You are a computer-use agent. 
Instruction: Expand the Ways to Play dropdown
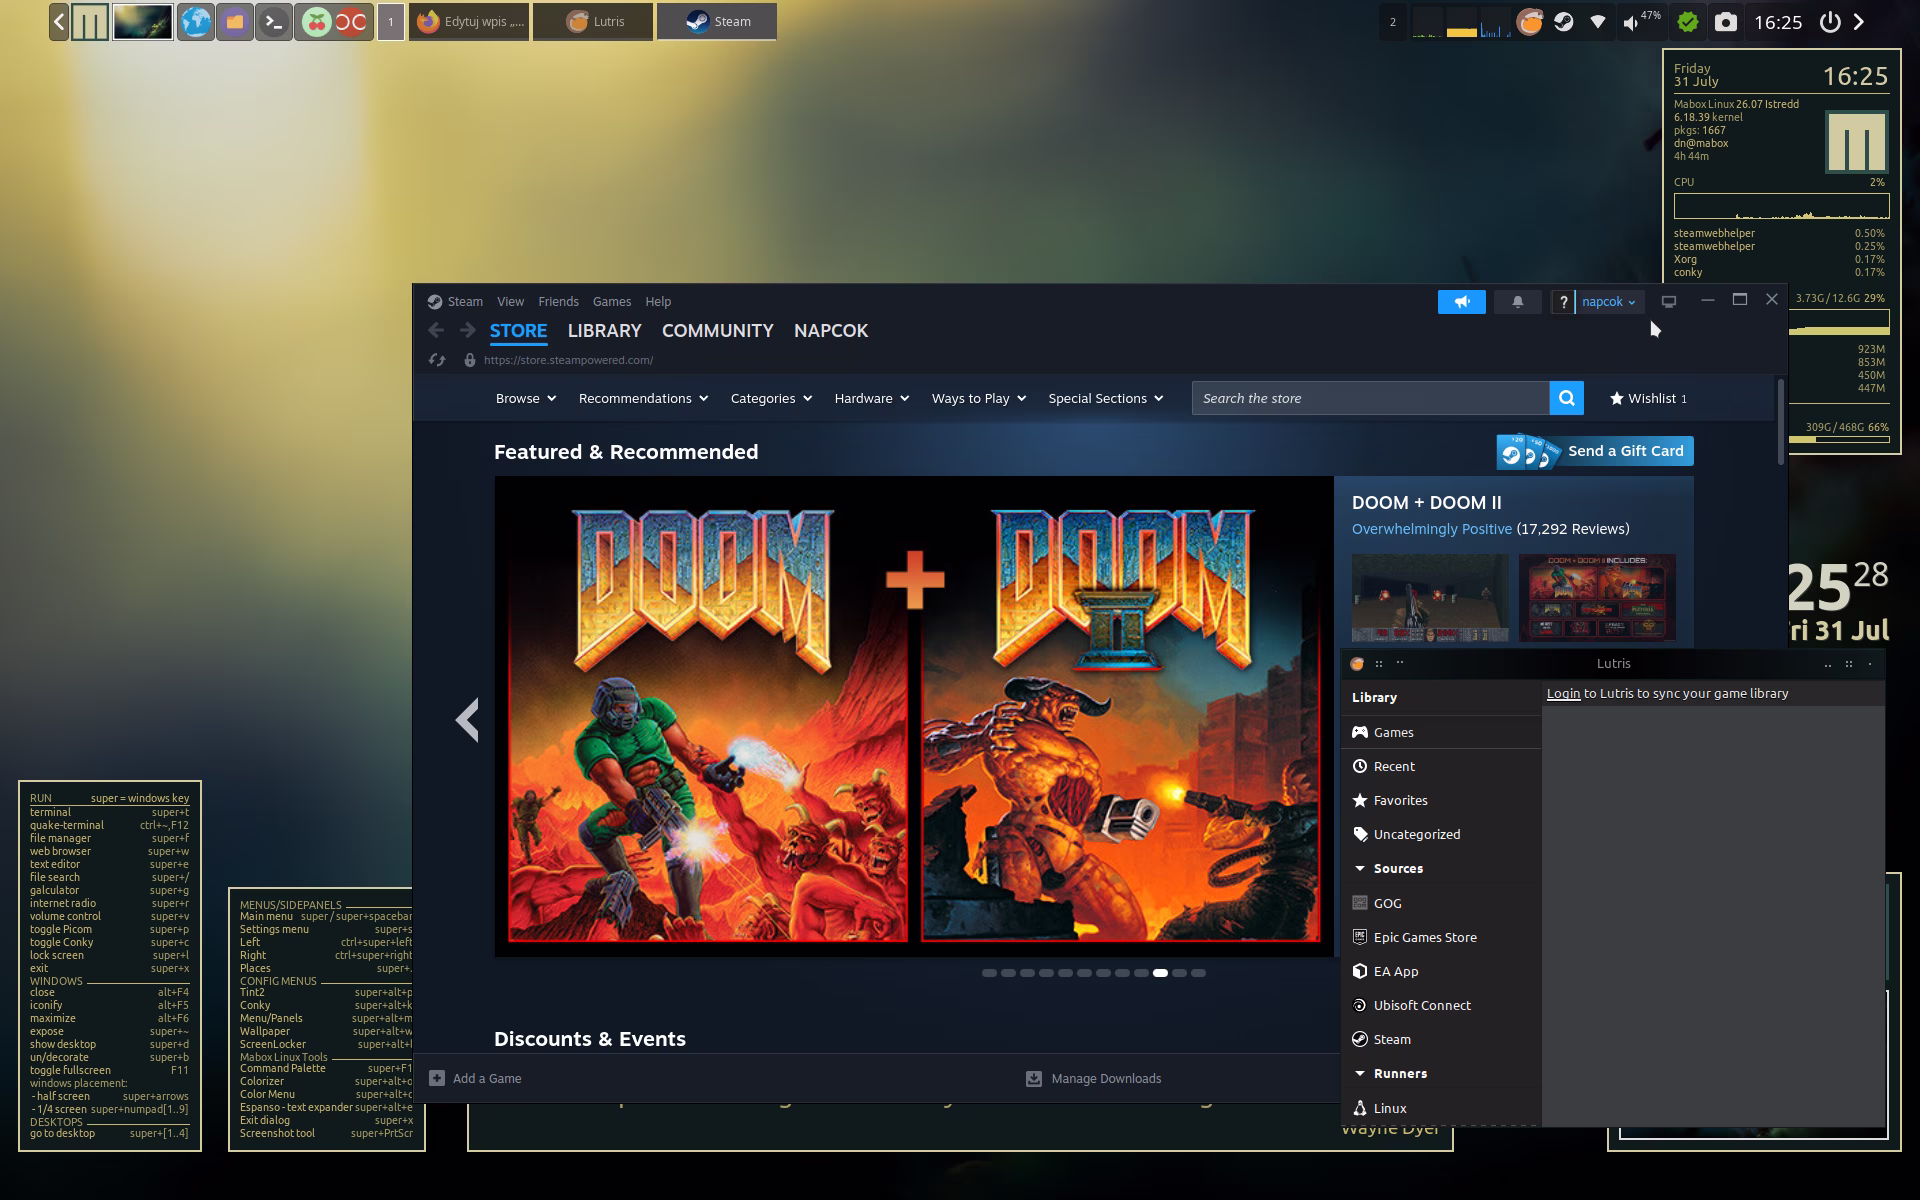click(979, 398)
